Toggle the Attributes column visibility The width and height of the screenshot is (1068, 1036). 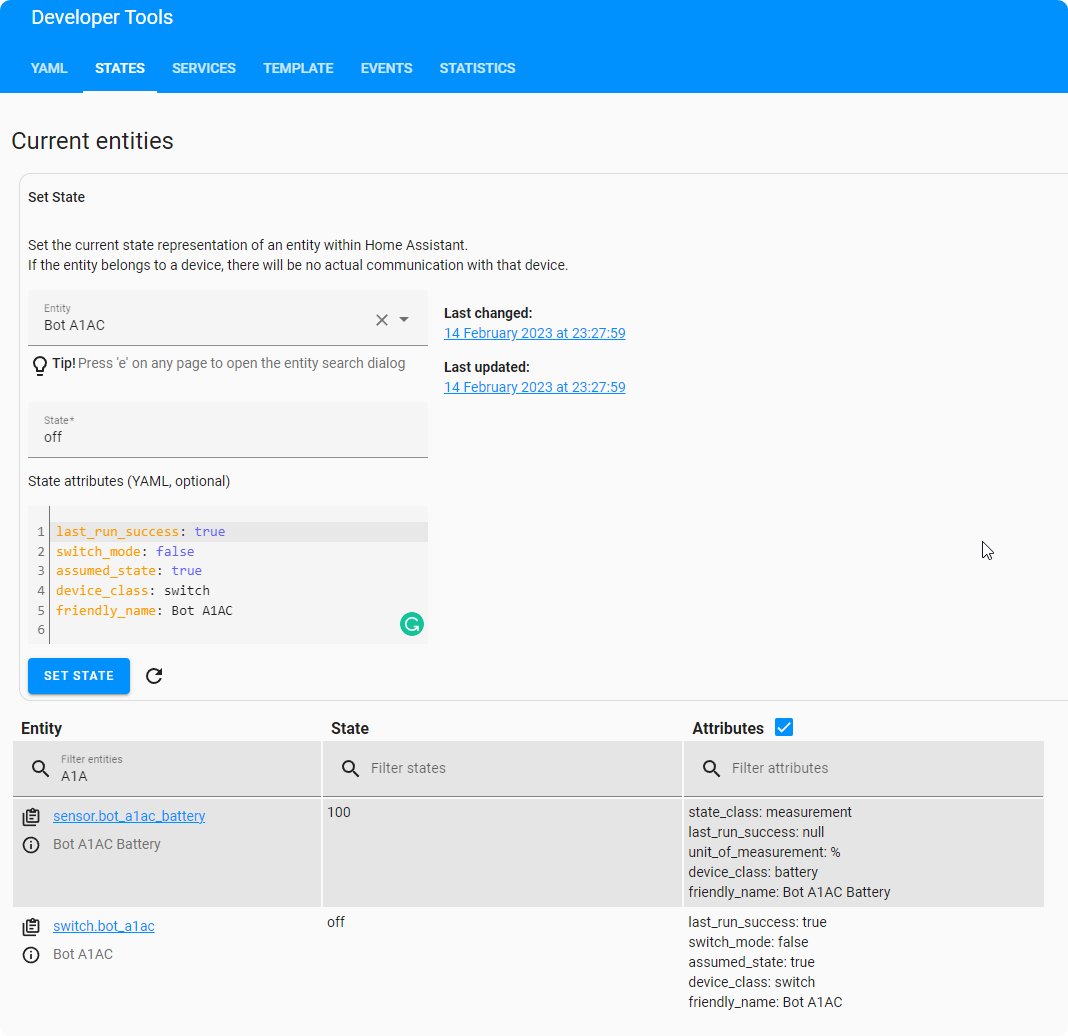click(x=784, y=727)
